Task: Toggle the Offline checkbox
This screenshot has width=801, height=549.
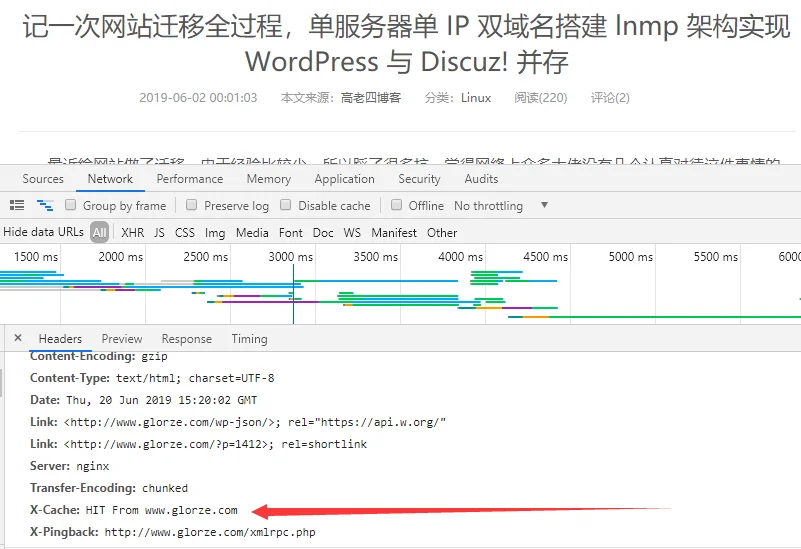Action: 396,205
